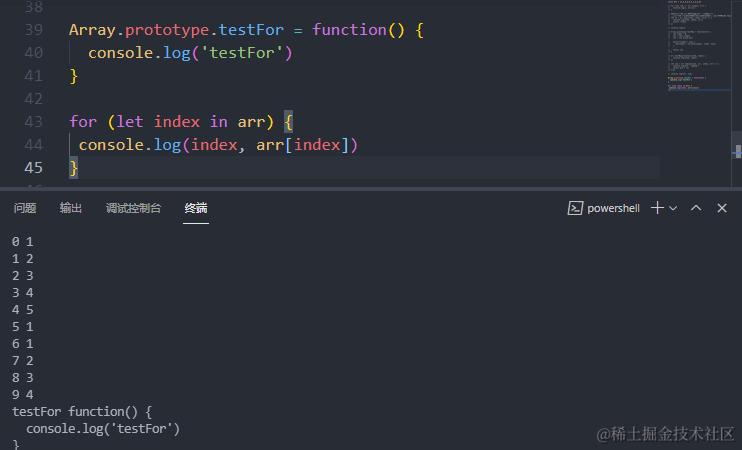
Task: Click 'testFor' property name on line 39
Action: tap(251, 30)
